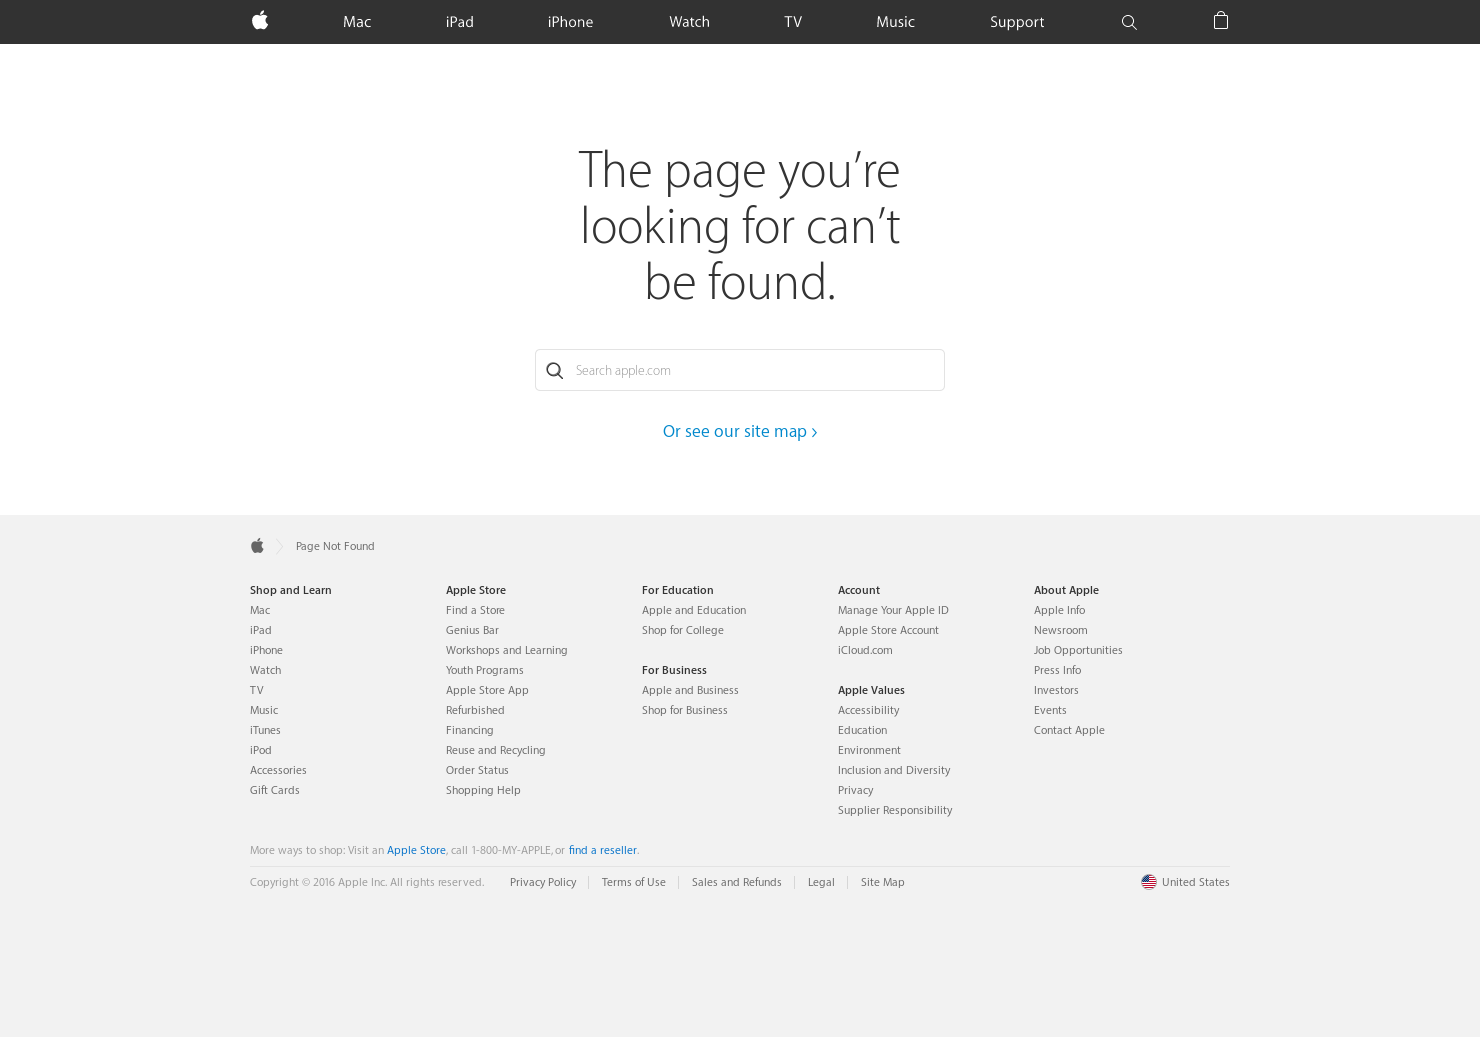Open the Apple Store App link
The image size is (1480, 1037).
[x=487, y=690]
